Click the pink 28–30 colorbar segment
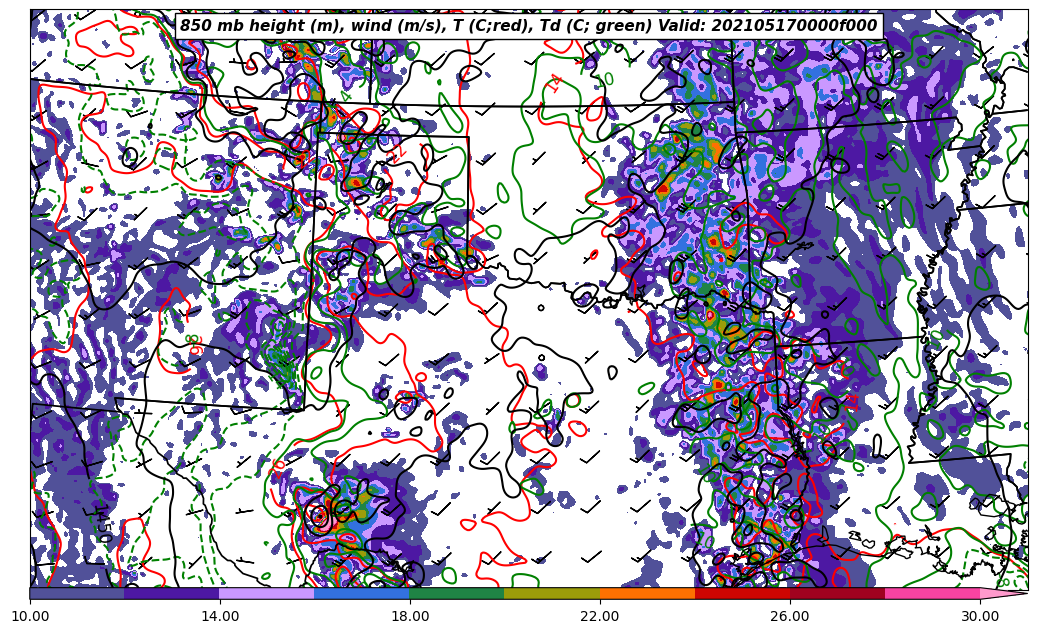 [x=932, y=593]
